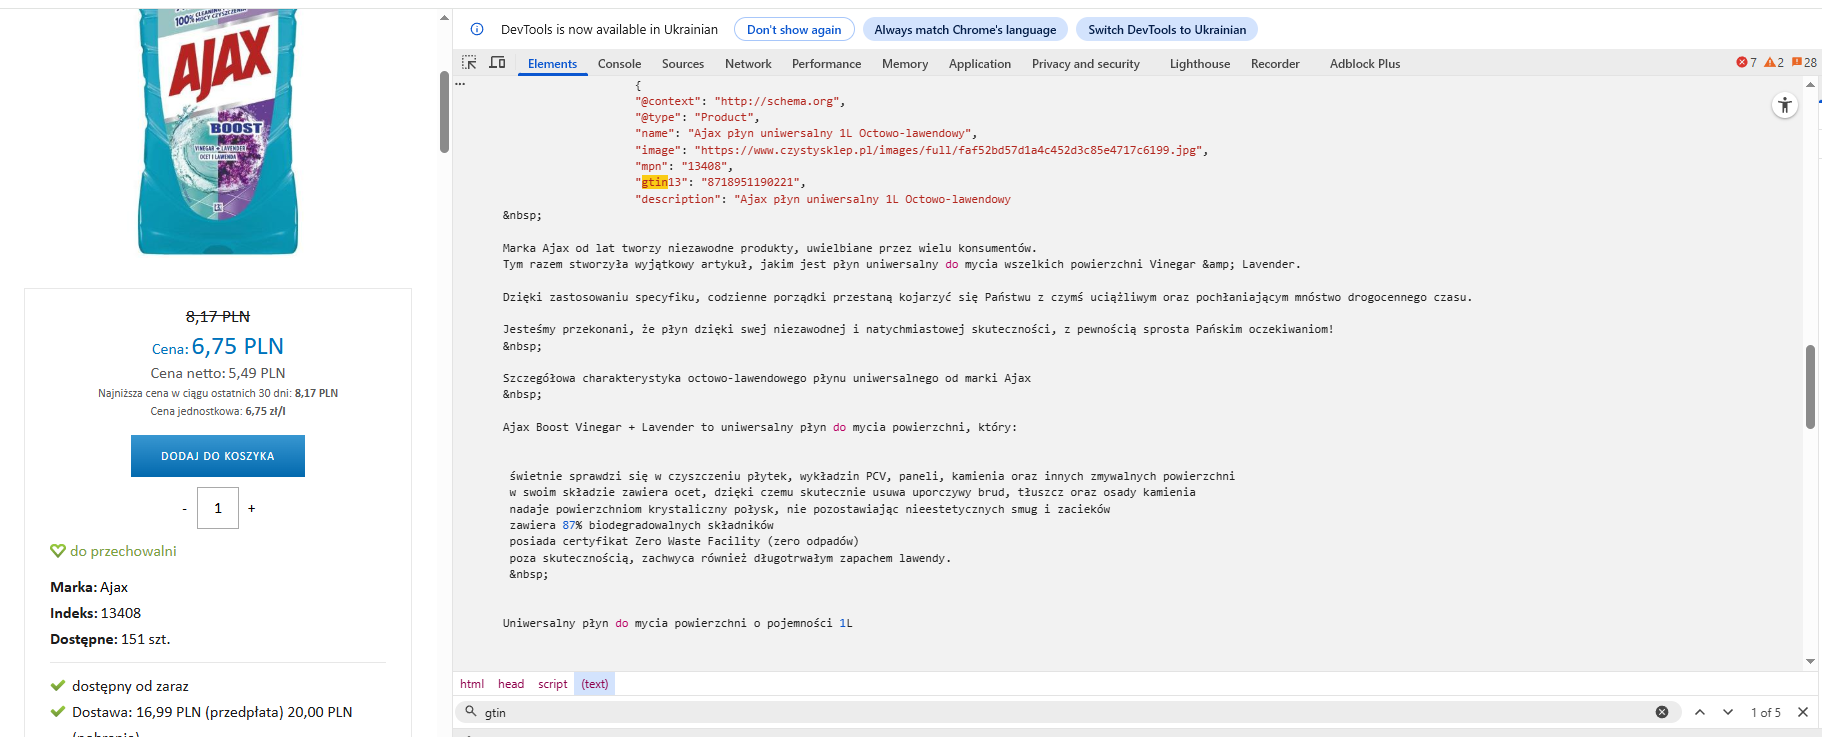This screenshot has height=737, width=1822.
Task: Go to next search result arrow
Action: point(1728,712)
